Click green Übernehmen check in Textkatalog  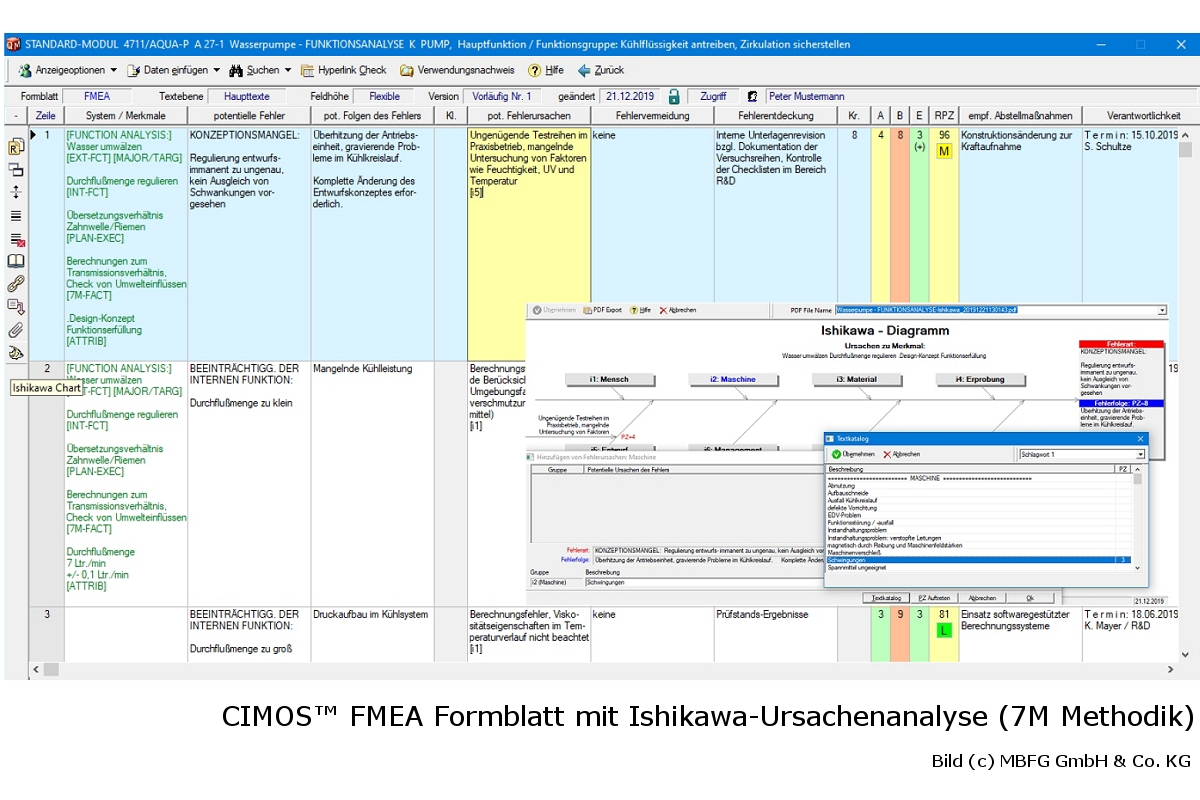point(853,454)
